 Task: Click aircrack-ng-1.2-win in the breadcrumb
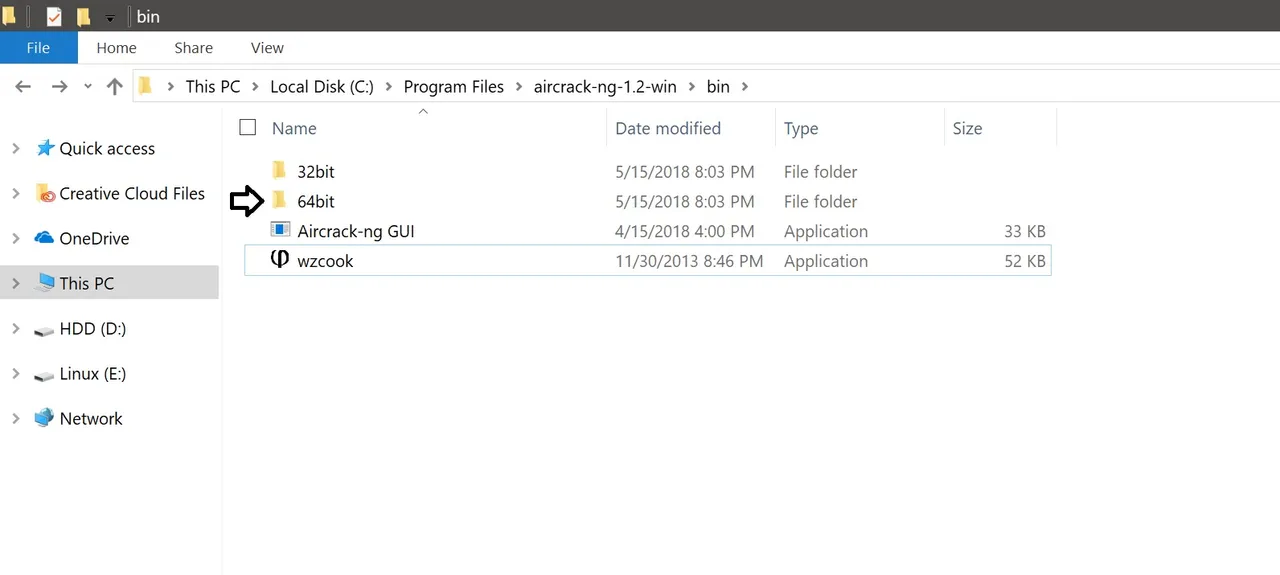pyautogui.click(x=605, y=87)
